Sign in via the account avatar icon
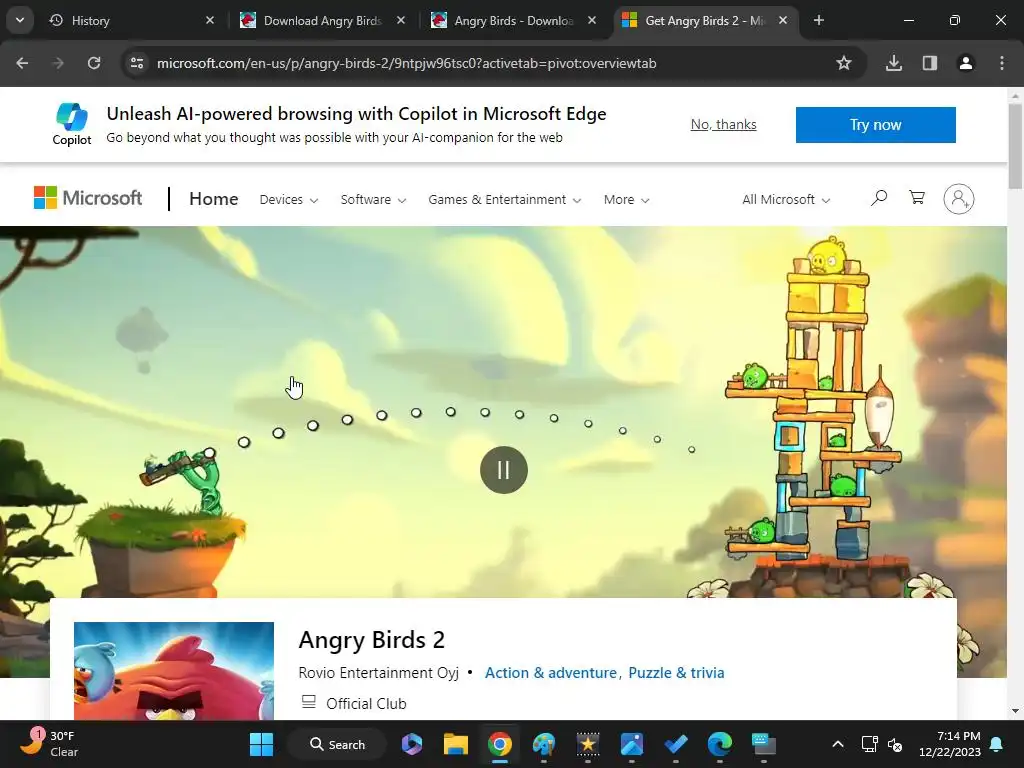Image resolution: width=1024 pixels, height=768 pixels. pos(959,199)
